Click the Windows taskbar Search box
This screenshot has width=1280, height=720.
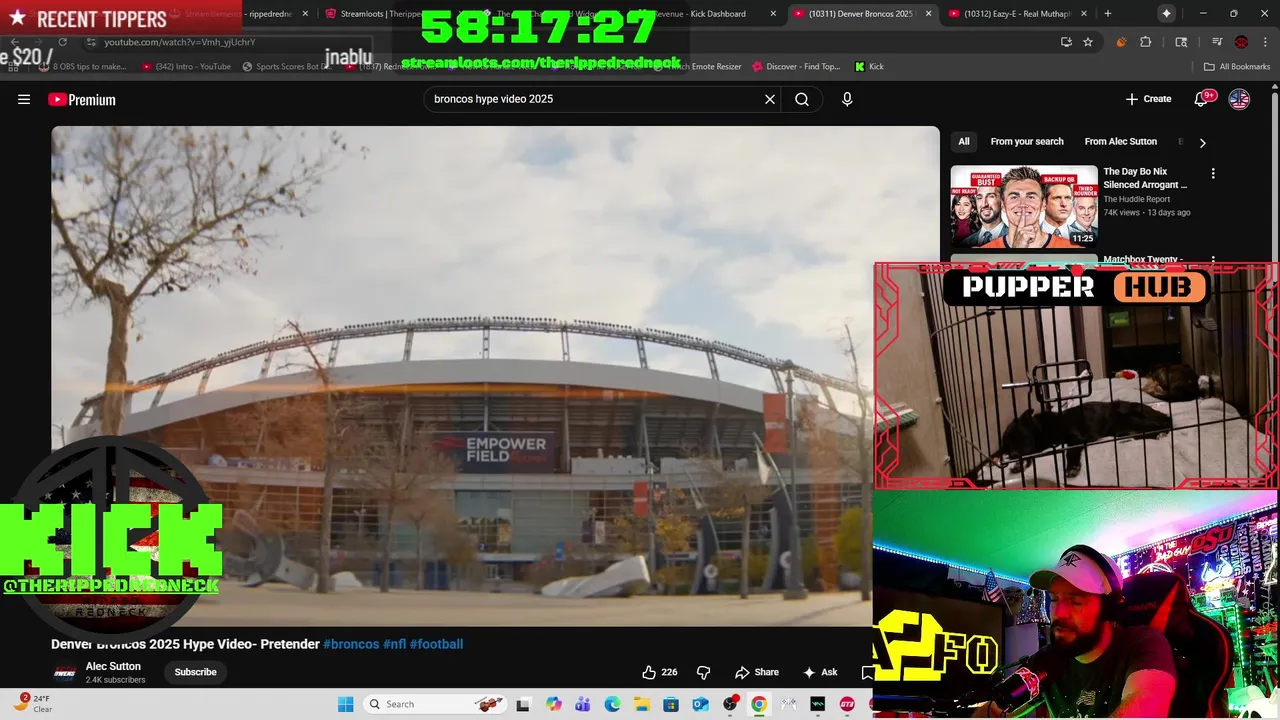click(436, 704)
